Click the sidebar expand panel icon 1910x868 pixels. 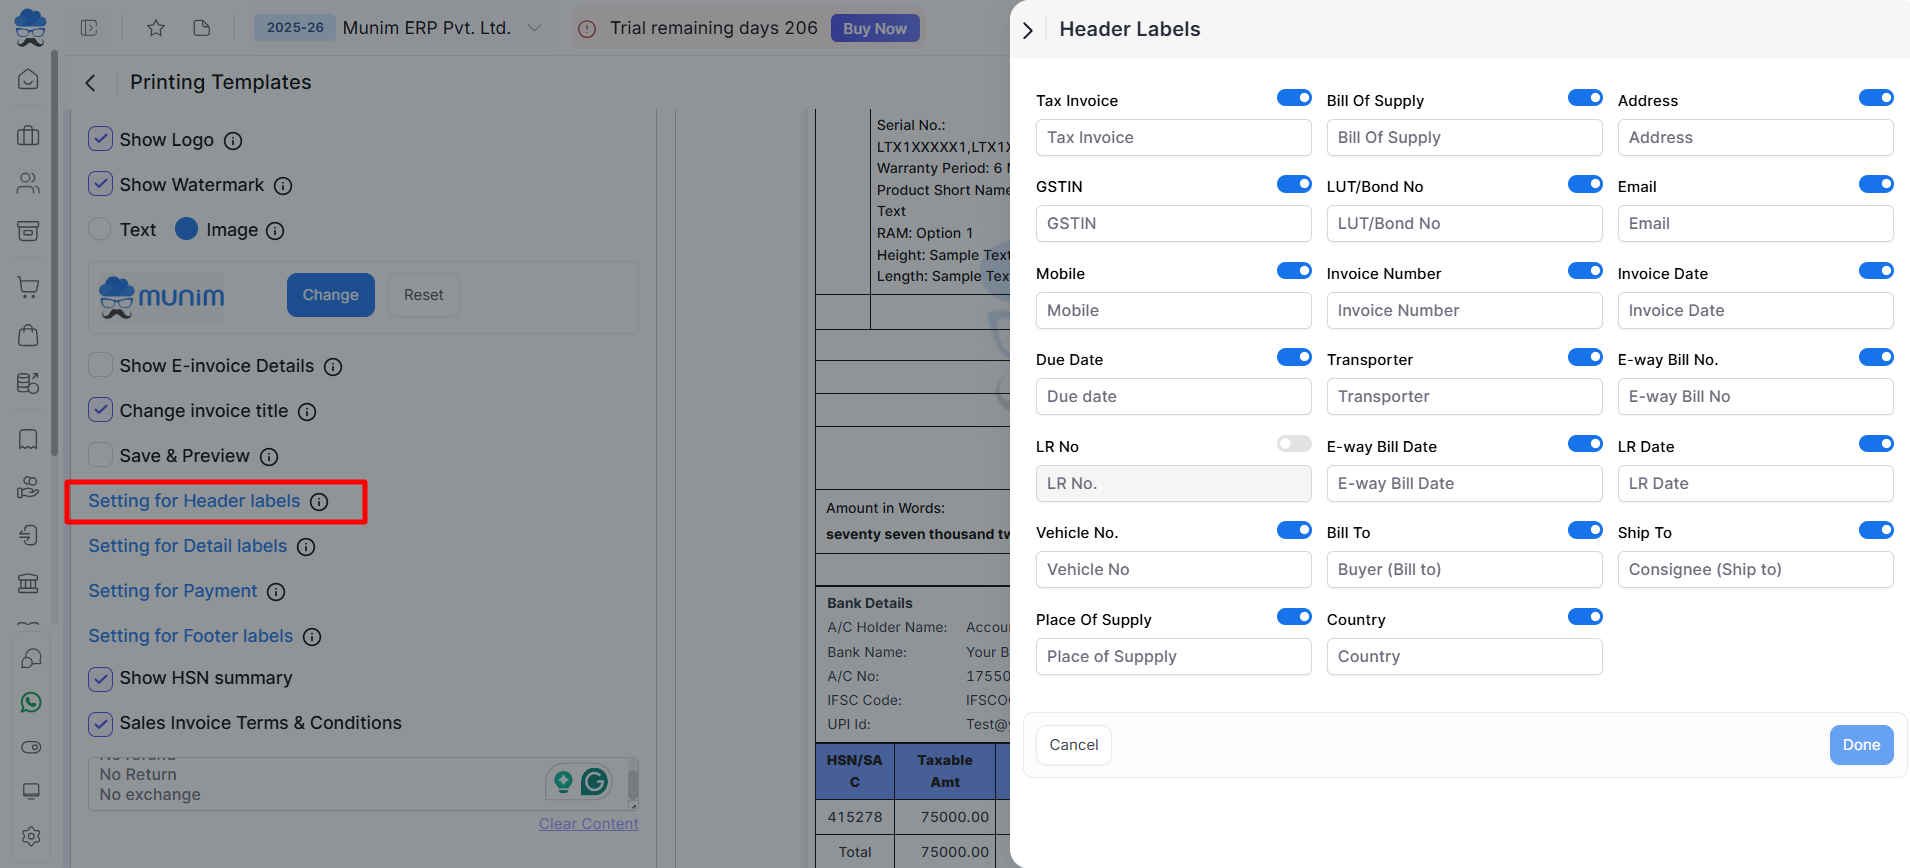click(x=89, y=28)
